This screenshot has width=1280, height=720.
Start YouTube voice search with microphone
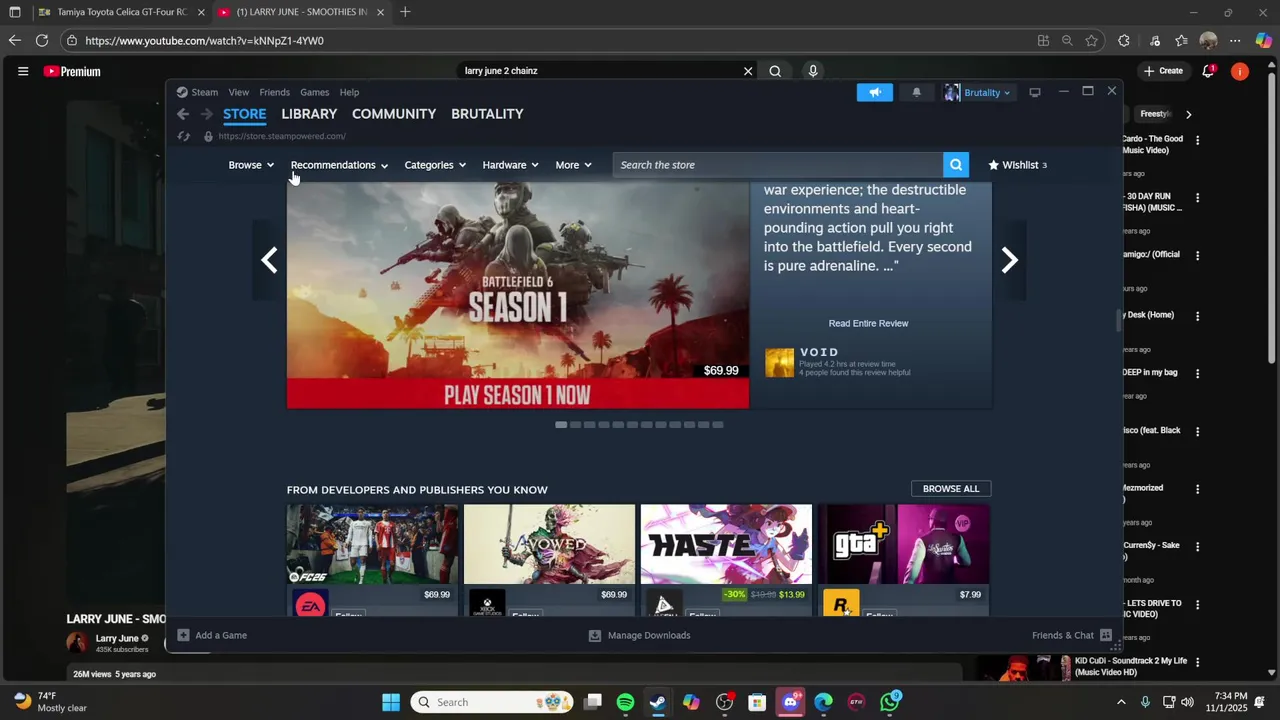pos(813,71)
